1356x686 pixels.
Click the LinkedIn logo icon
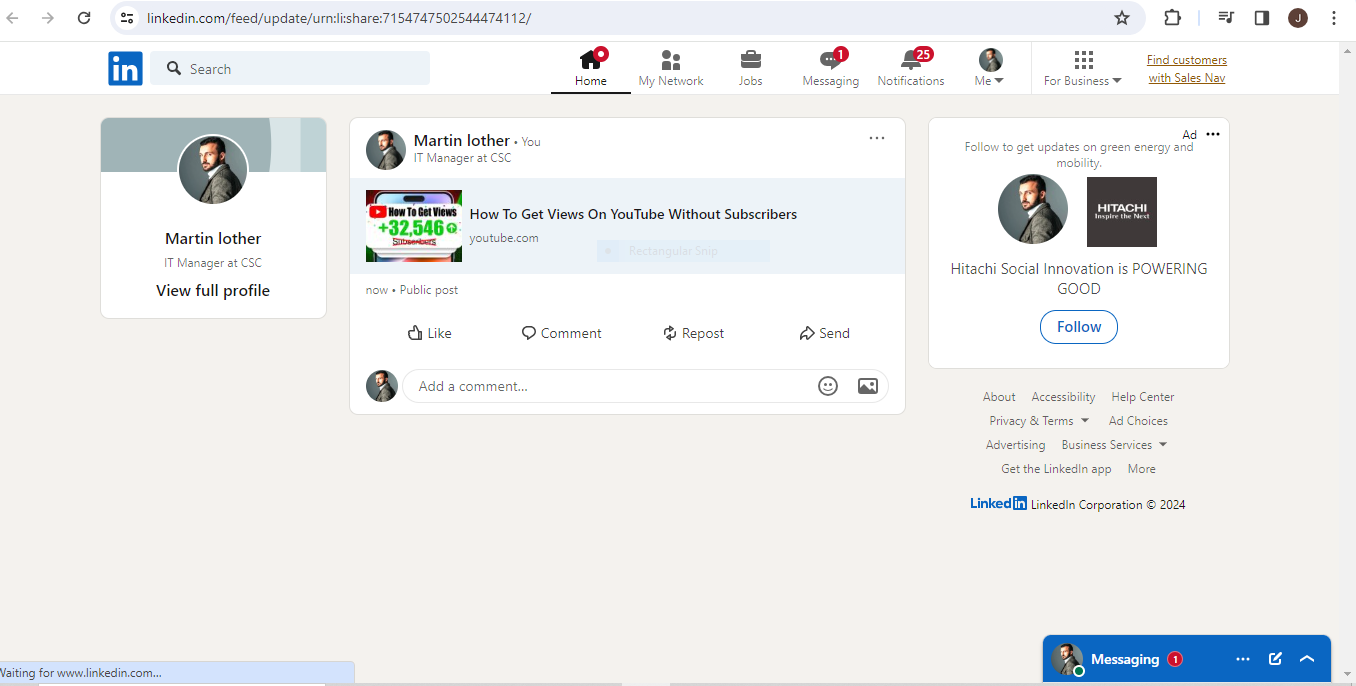(x=125, y=68)
